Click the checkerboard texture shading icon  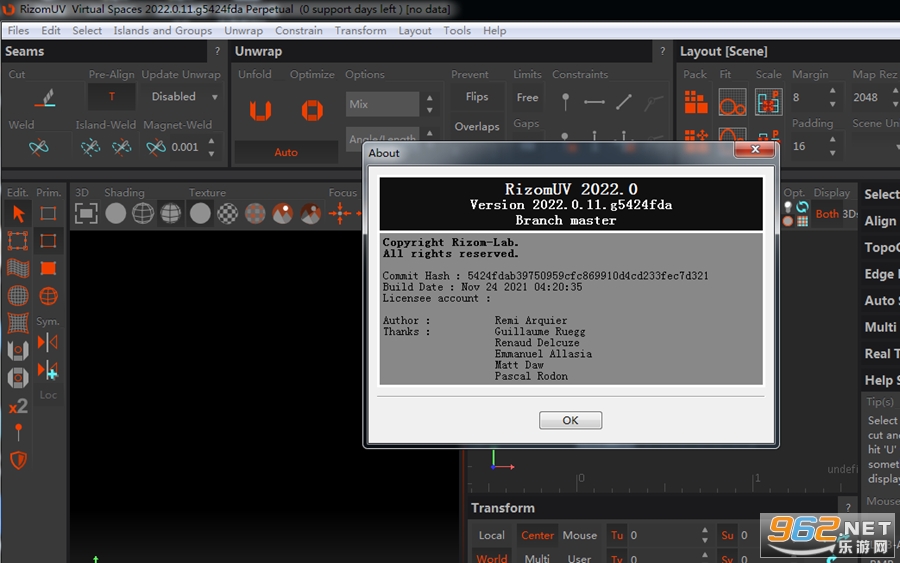coord(227,213)
